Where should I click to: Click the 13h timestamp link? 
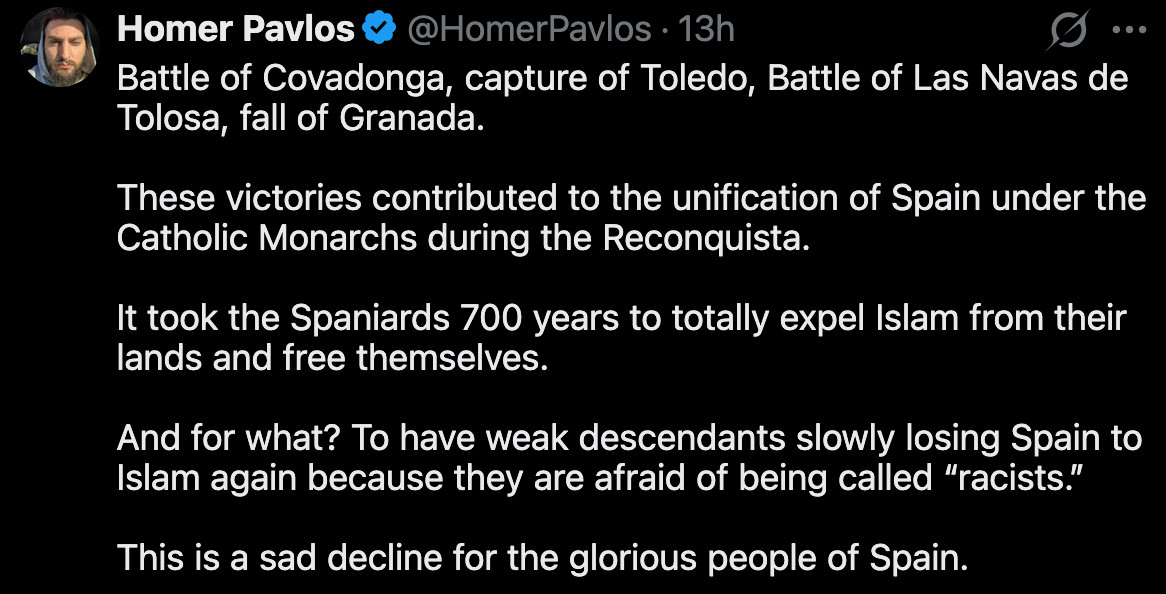click(706, 30)
